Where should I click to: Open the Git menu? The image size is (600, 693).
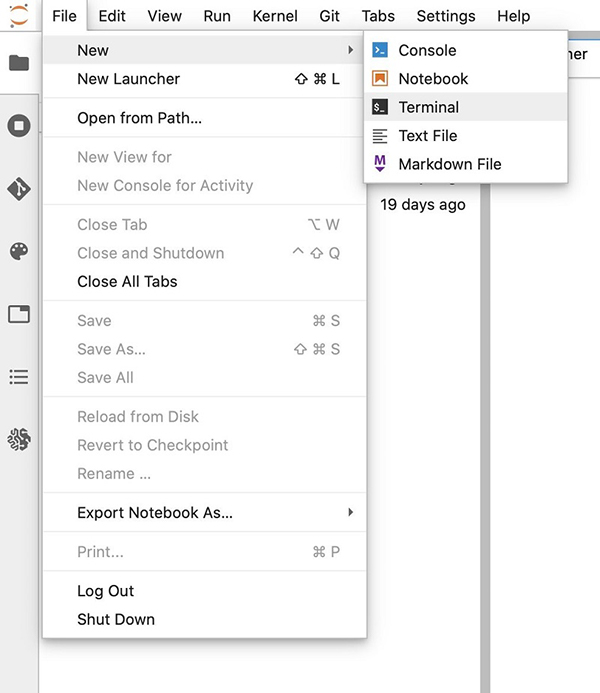point(329,16)
